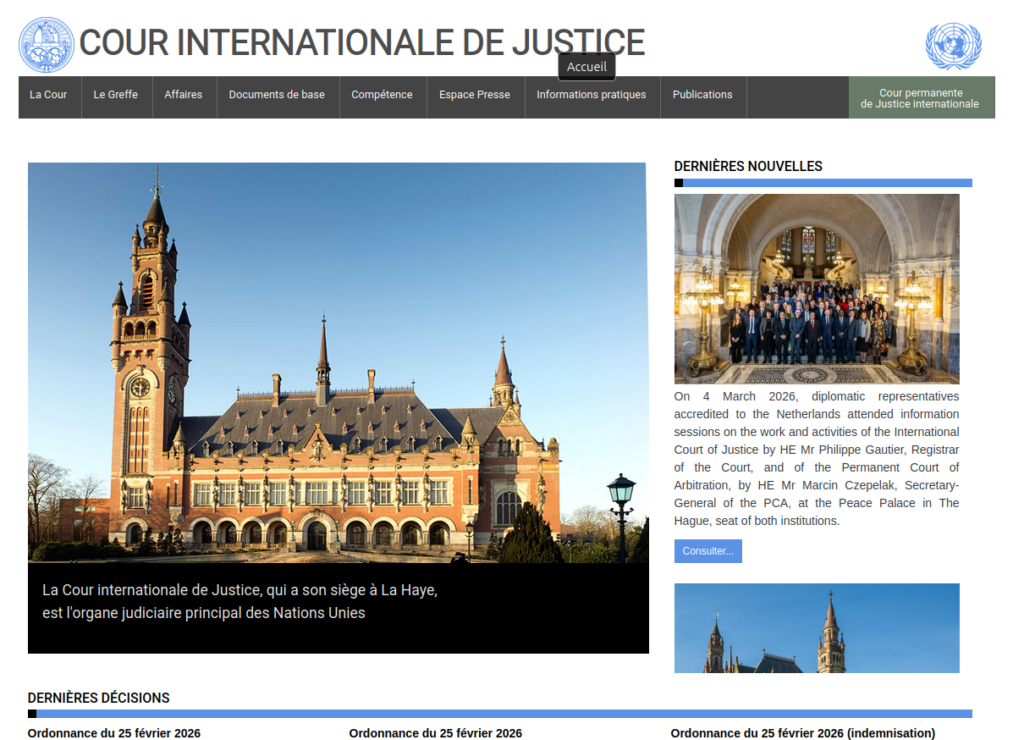Open the La Cour menu

click(48, 95)
